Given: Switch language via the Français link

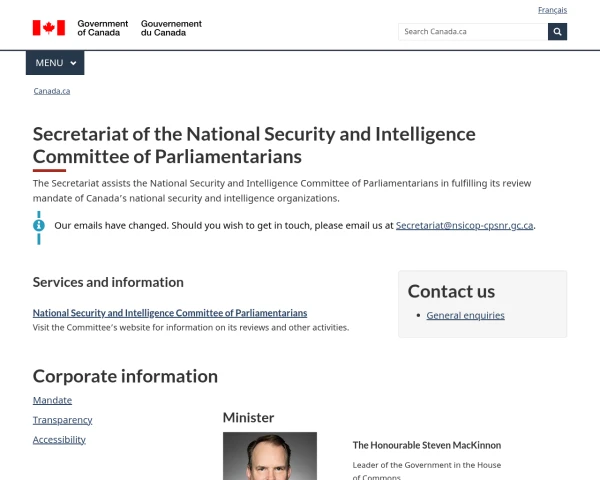Looking at the screenshot, I should [x=552, y=10].
